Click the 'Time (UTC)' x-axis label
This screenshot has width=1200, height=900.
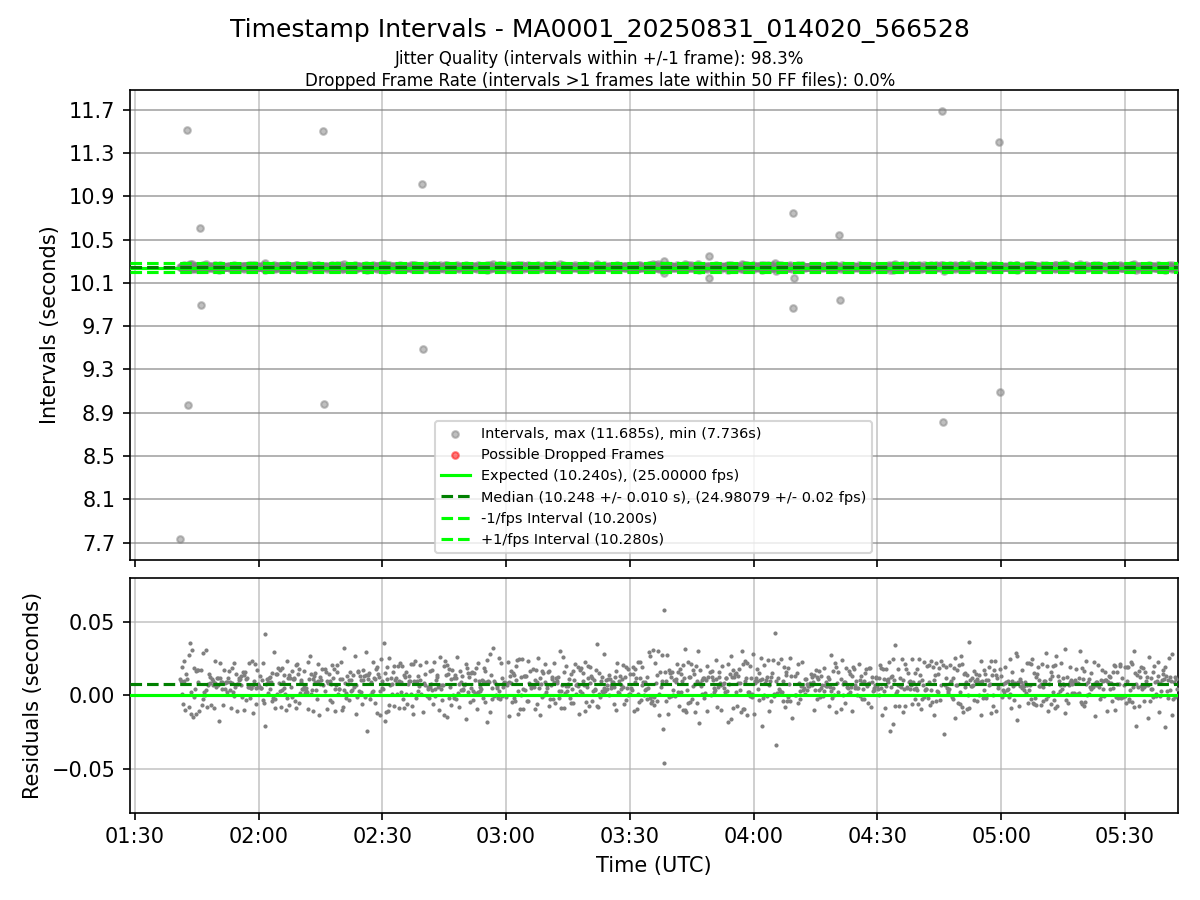tap(653, 865)
